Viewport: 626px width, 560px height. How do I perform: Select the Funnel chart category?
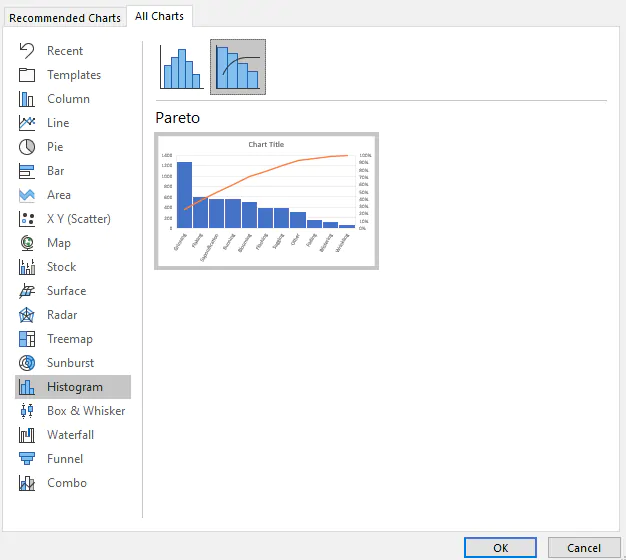click(x=64, y=459)
